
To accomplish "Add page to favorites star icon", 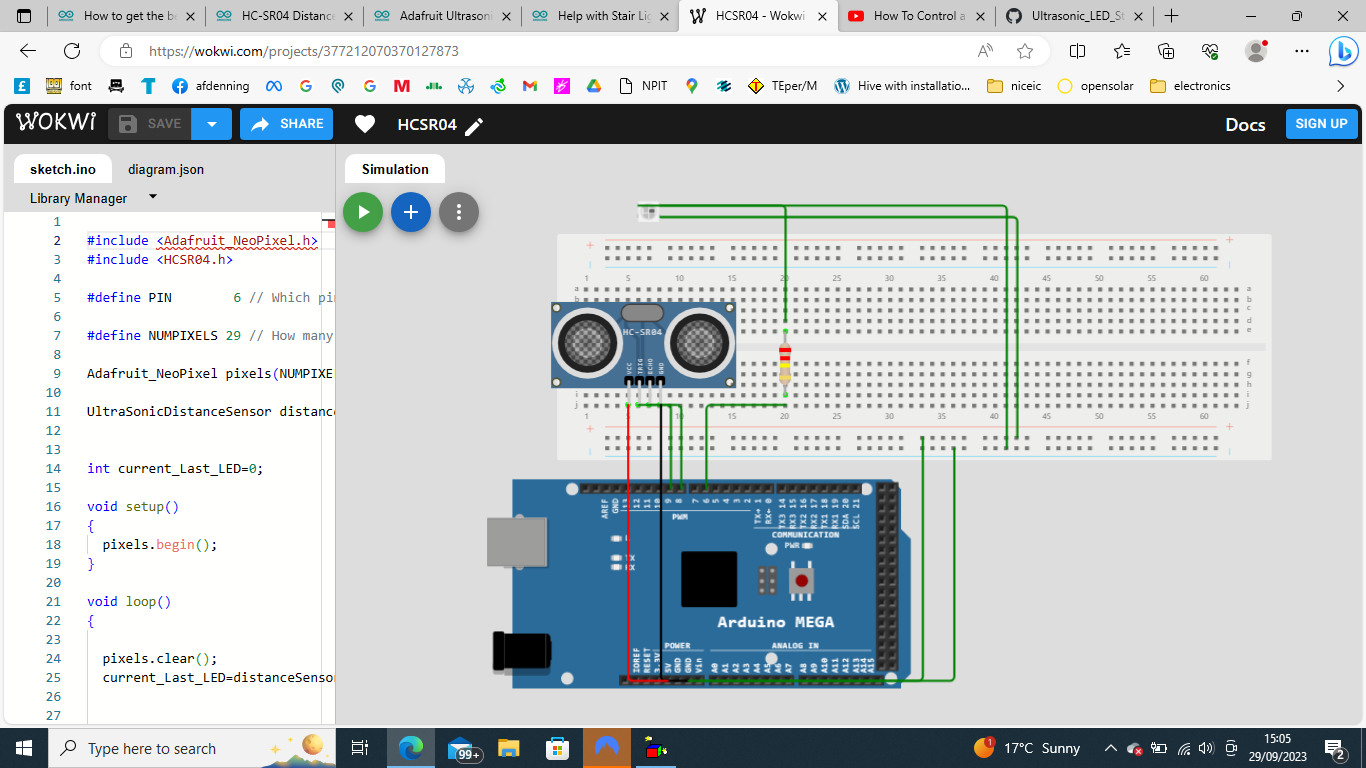I will coord(1025,51).
